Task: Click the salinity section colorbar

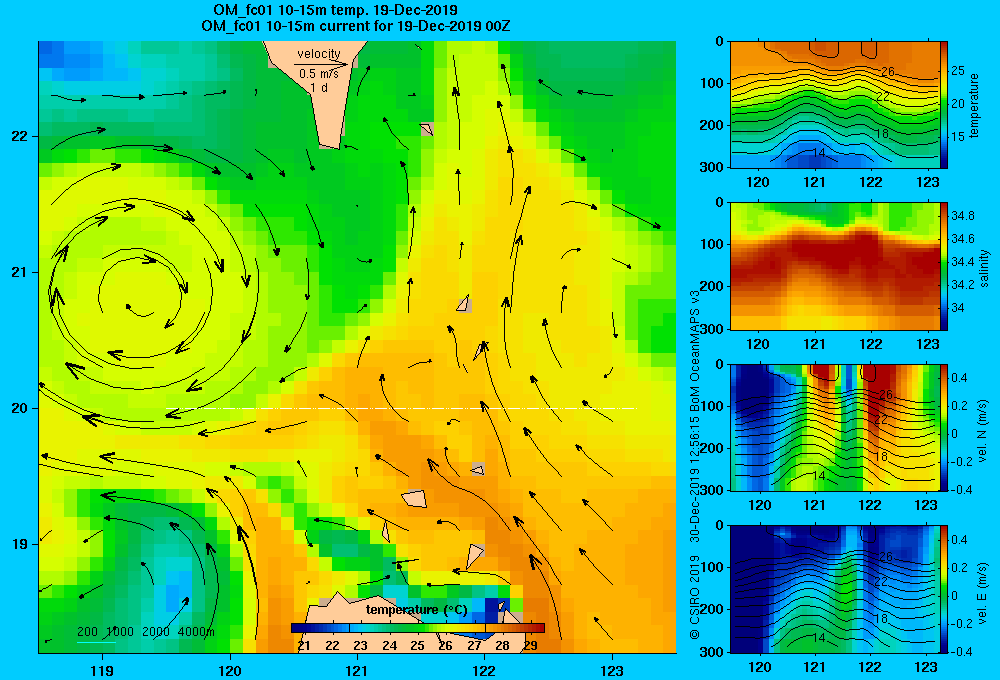Action: point(944,266)
